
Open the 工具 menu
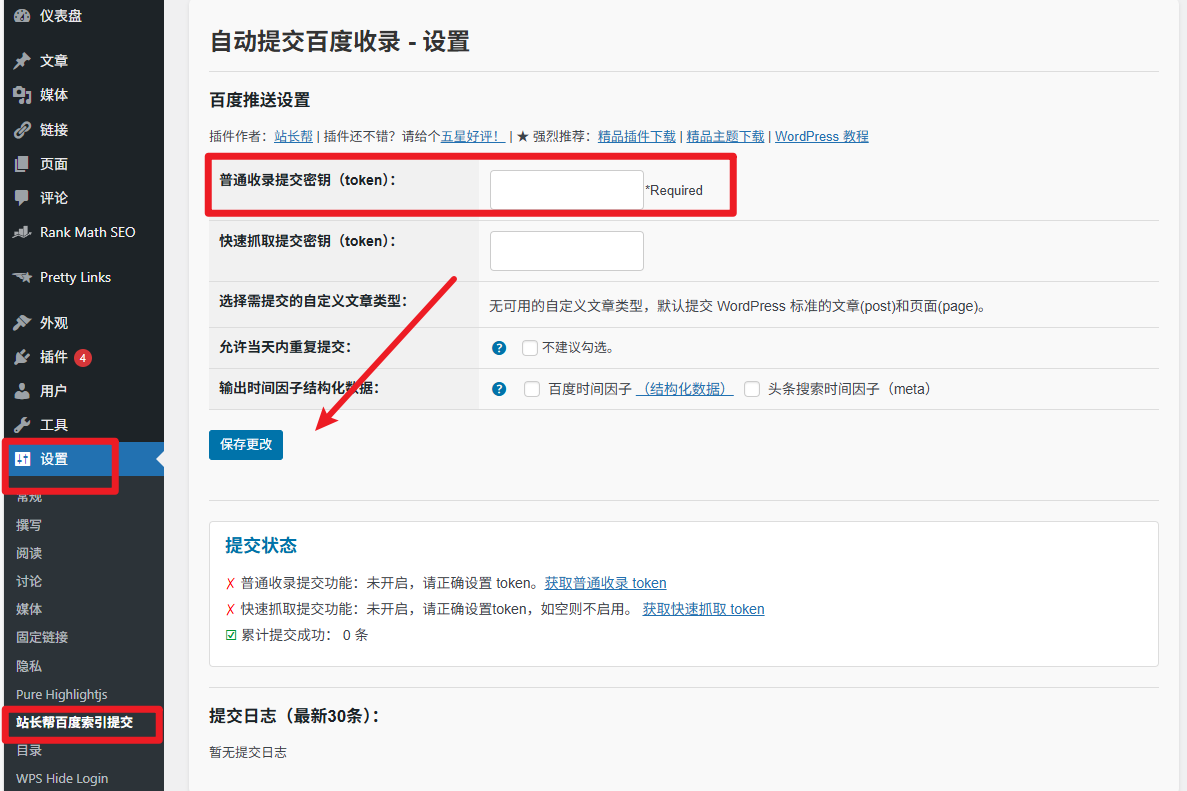[x=83, y=425]
